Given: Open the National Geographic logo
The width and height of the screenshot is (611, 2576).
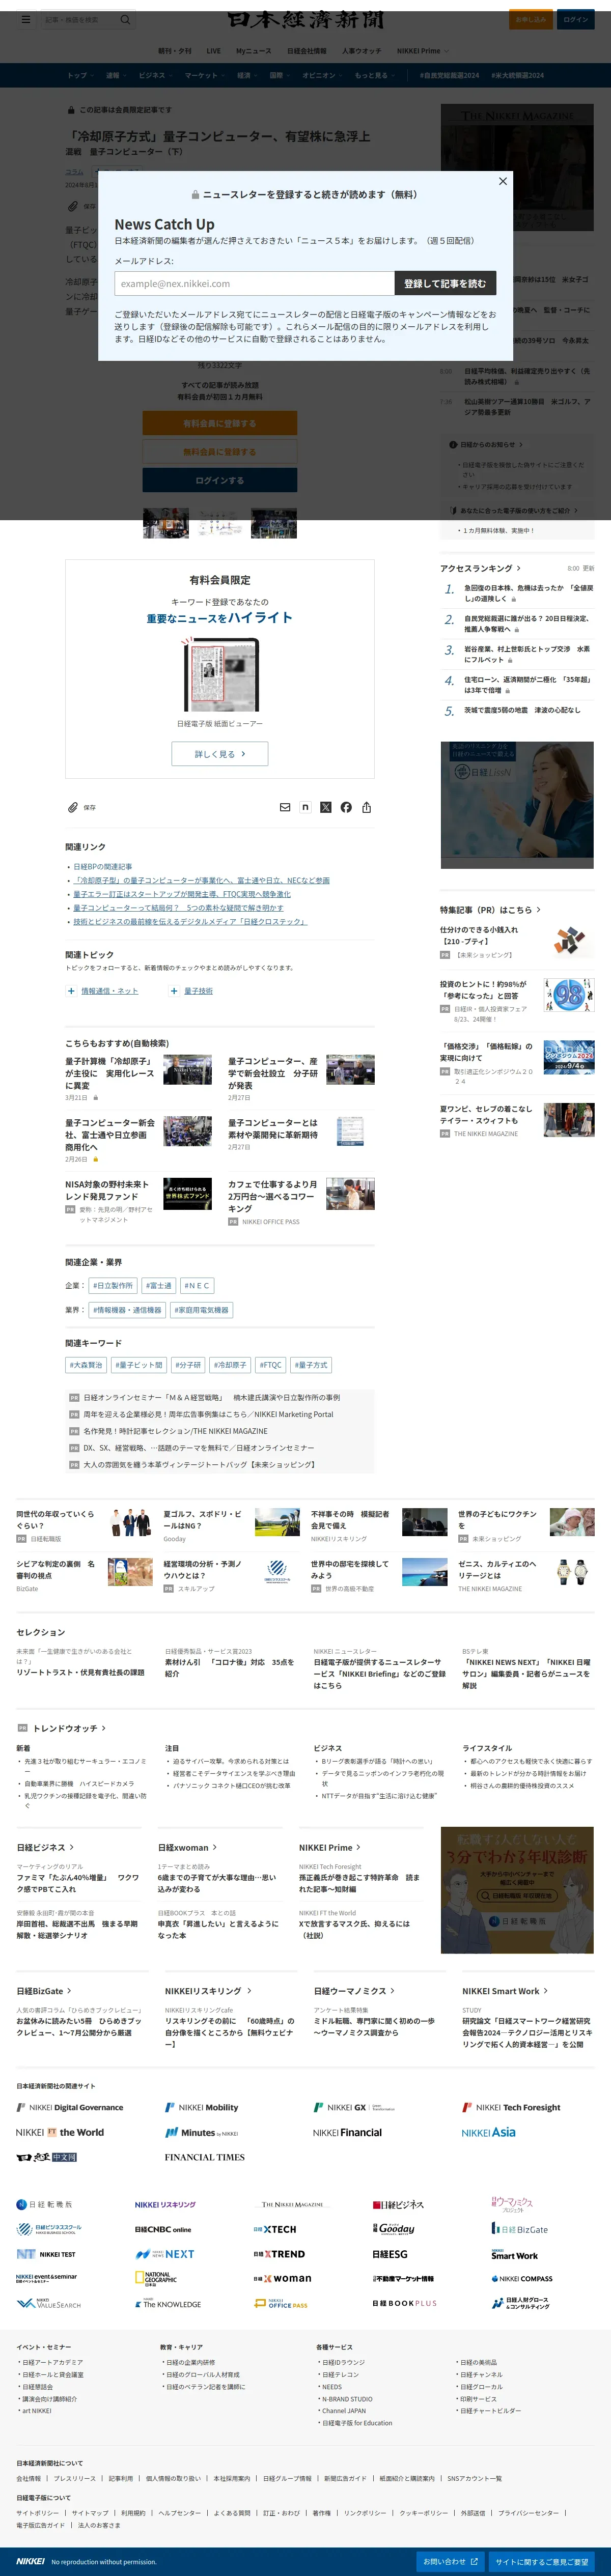Looking at the screenshot, I should coord(156,2278).
